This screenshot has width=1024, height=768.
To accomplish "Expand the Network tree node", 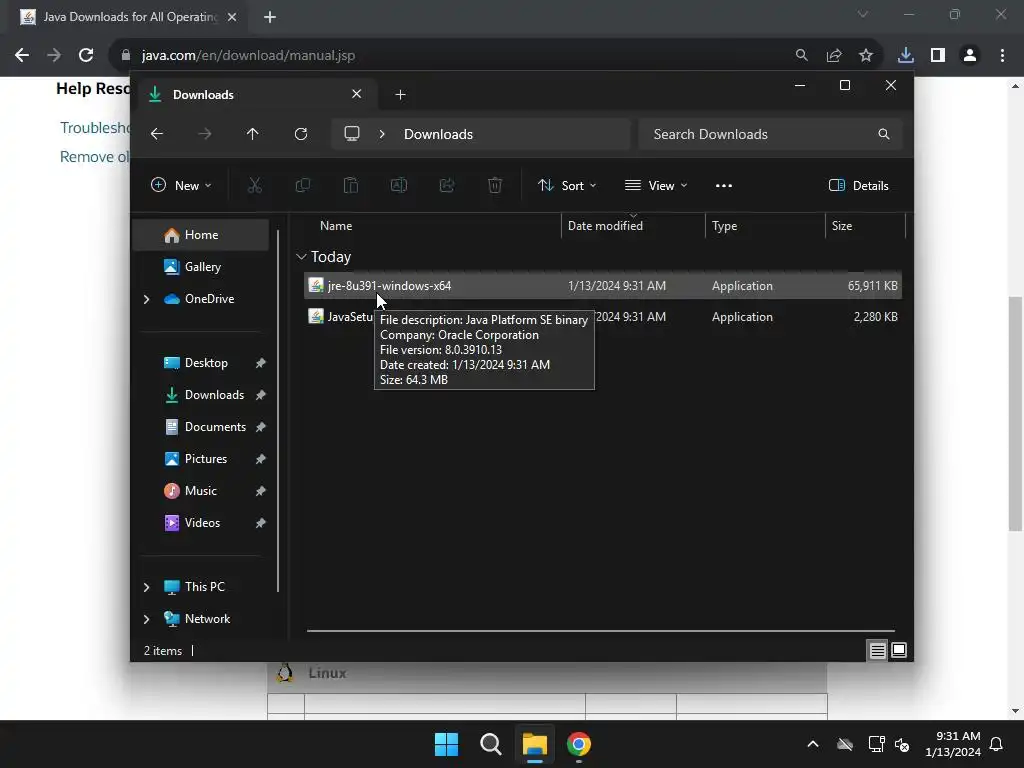I will click(x=146, y=619).
